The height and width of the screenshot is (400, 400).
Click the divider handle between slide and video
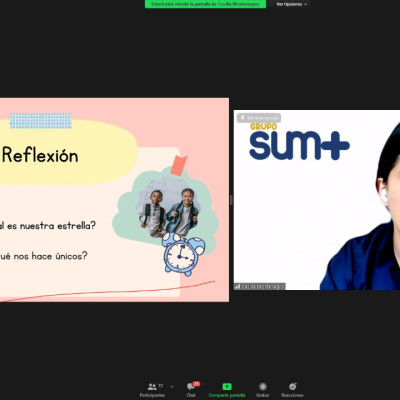pos(231,200)
